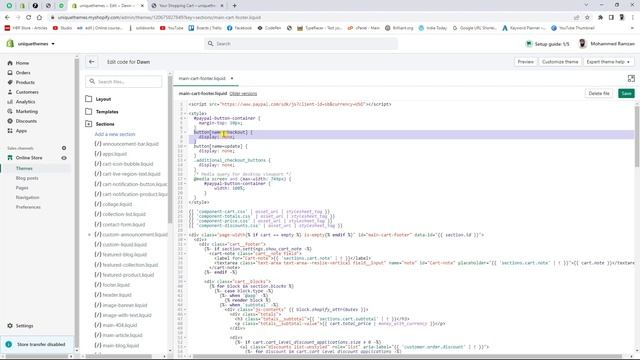Open the Older versions link
640x360 pixels.
[243, 94]
